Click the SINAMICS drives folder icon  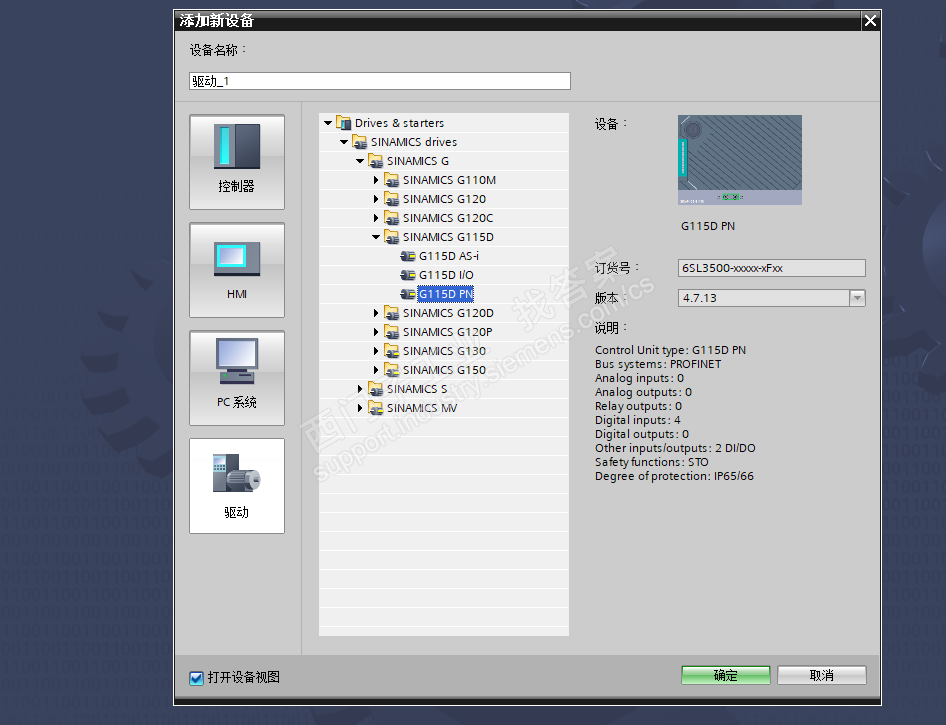point(360,142)
